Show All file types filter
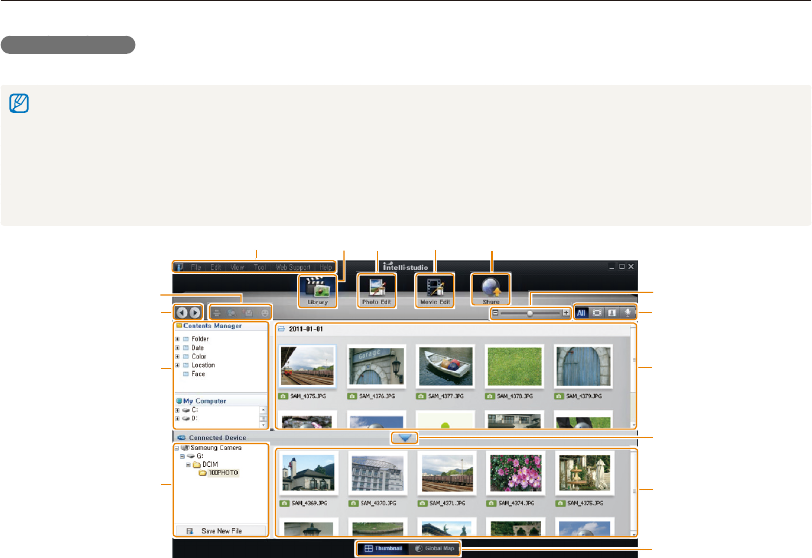812x558 pixels. coord(581,313)
